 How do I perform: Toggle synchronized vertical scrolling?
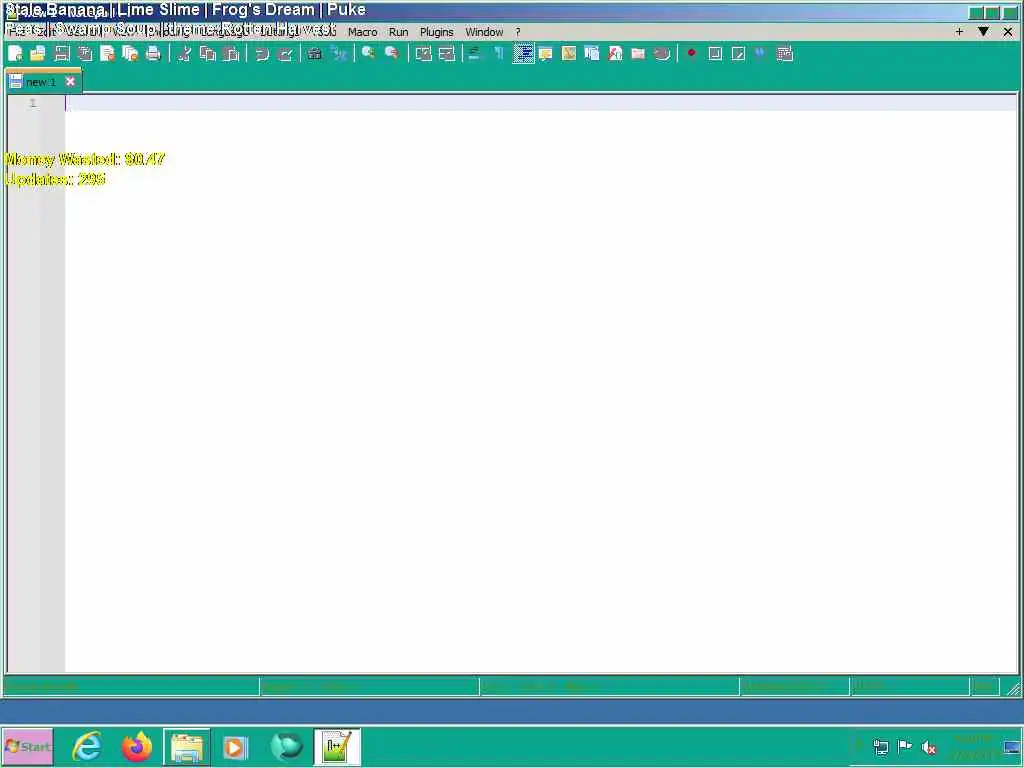[x=423, y=54]
